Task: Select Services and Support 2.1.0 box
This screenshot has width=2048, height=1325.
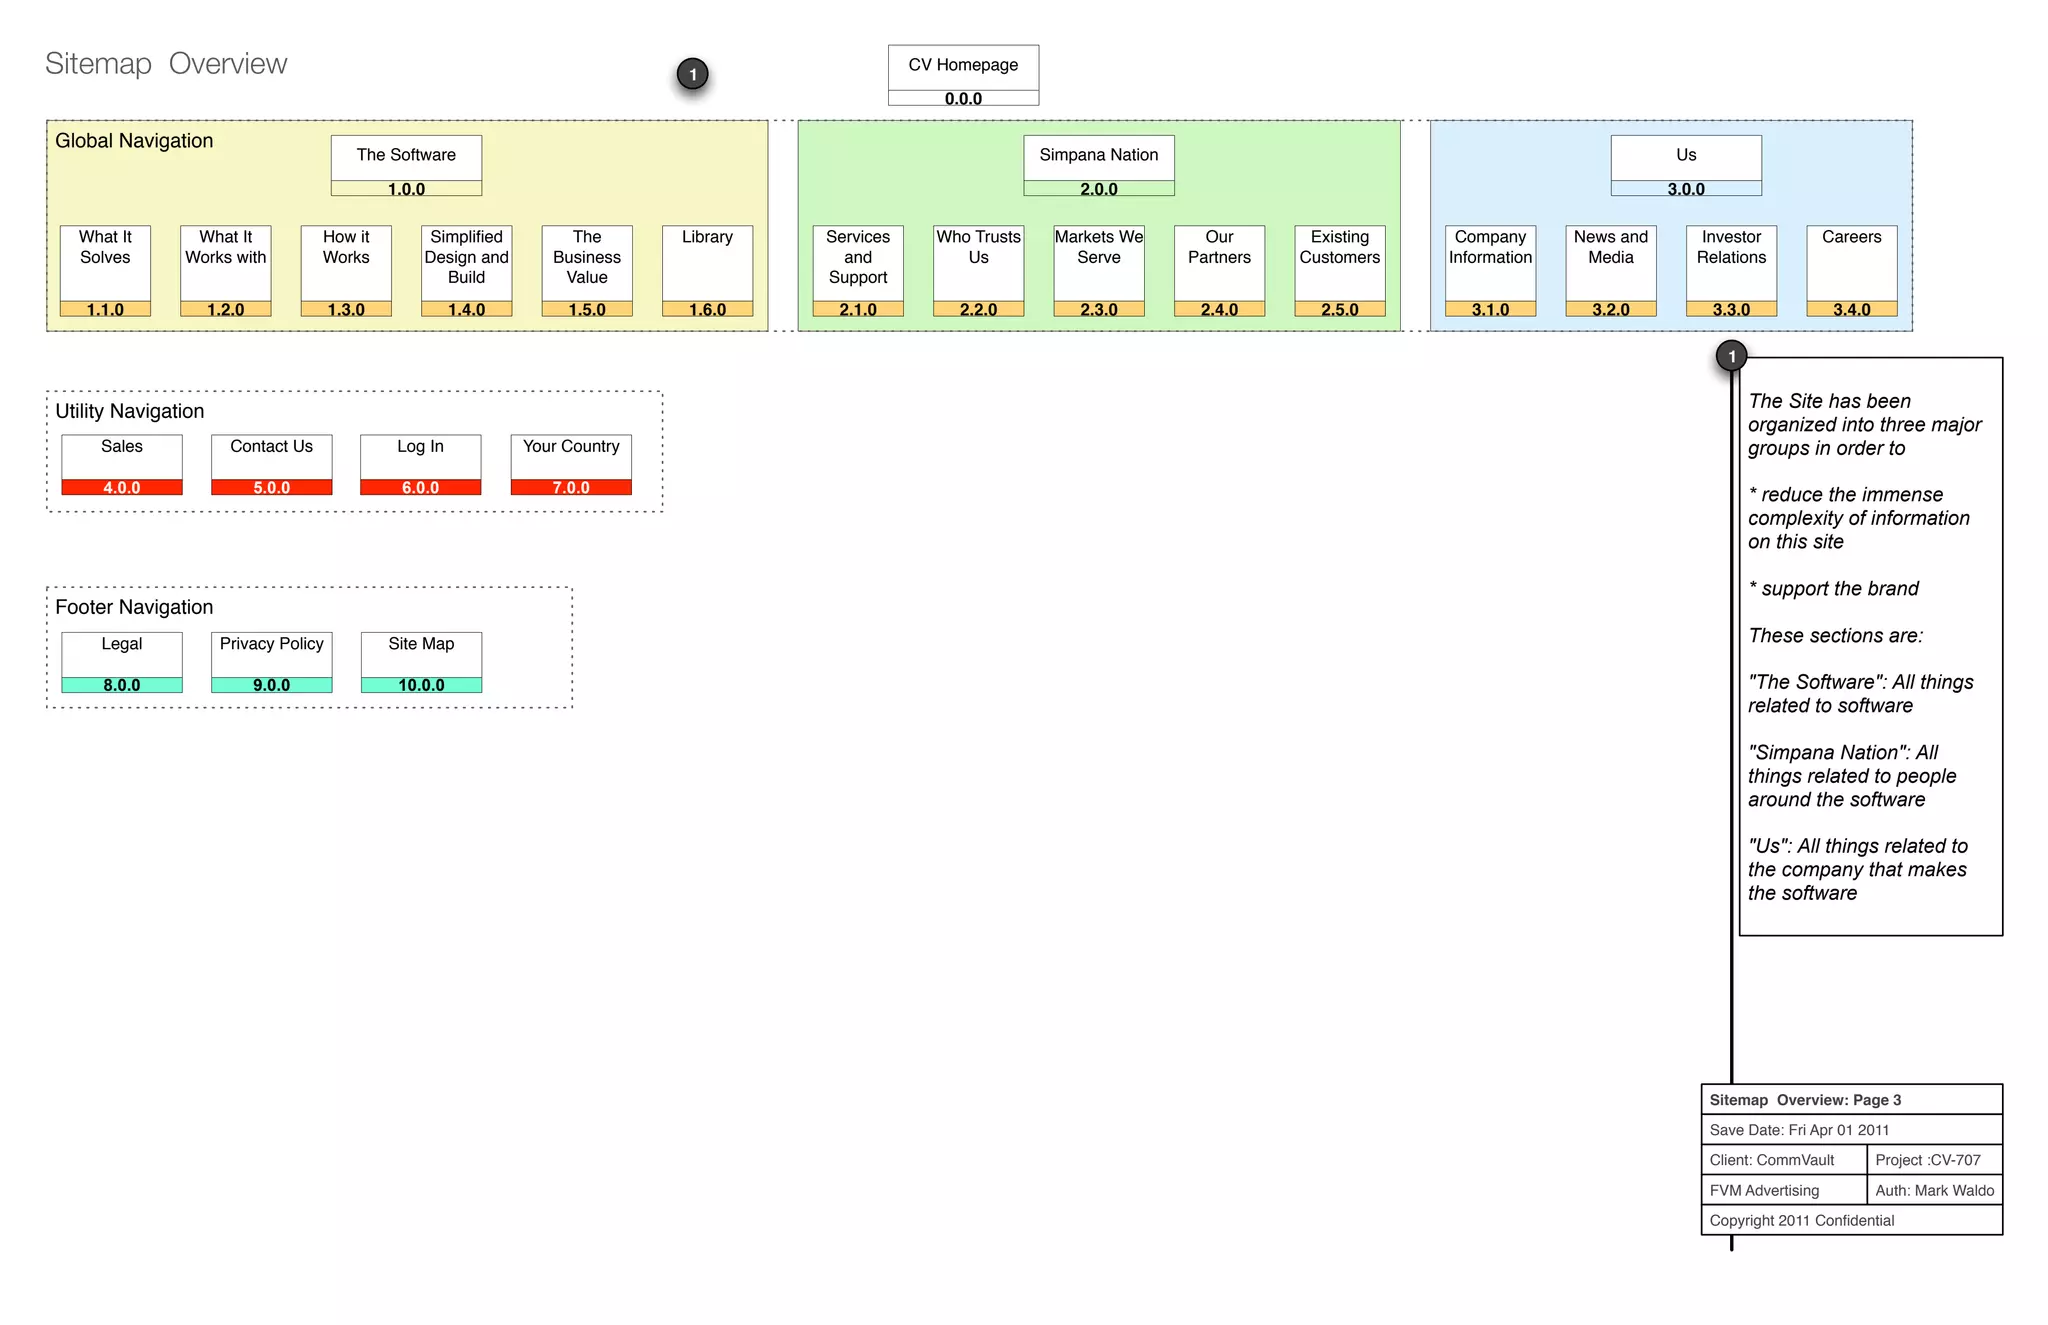Action: (858, 271)
